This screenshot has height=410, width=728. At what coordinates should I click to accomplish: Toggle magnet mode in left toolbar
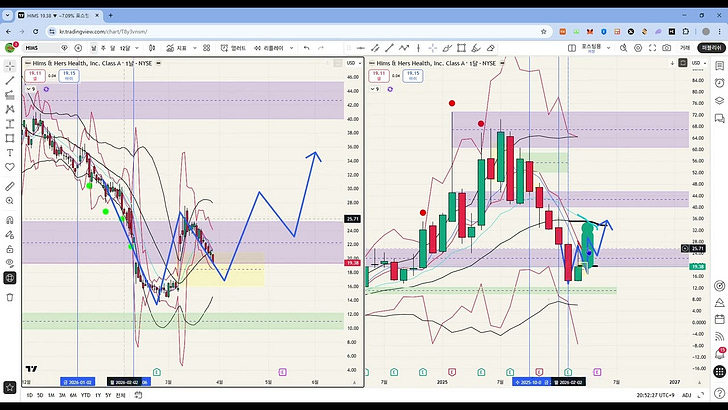pyautogui.click(x=10, y=220)
